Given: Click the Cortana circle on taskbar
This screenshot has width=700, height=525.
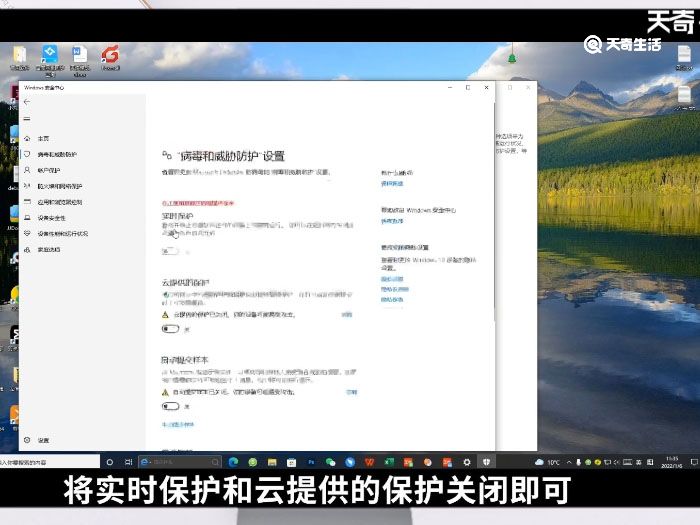Looking at the screenshot, I should pyautogui.click(x=109, y=462).
